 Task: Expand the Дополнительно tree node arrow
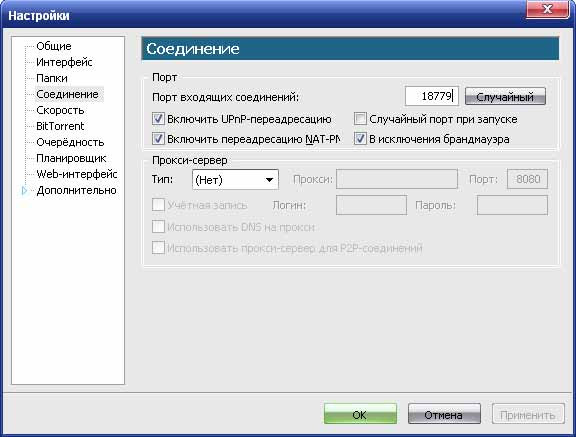tap(24, 191)
